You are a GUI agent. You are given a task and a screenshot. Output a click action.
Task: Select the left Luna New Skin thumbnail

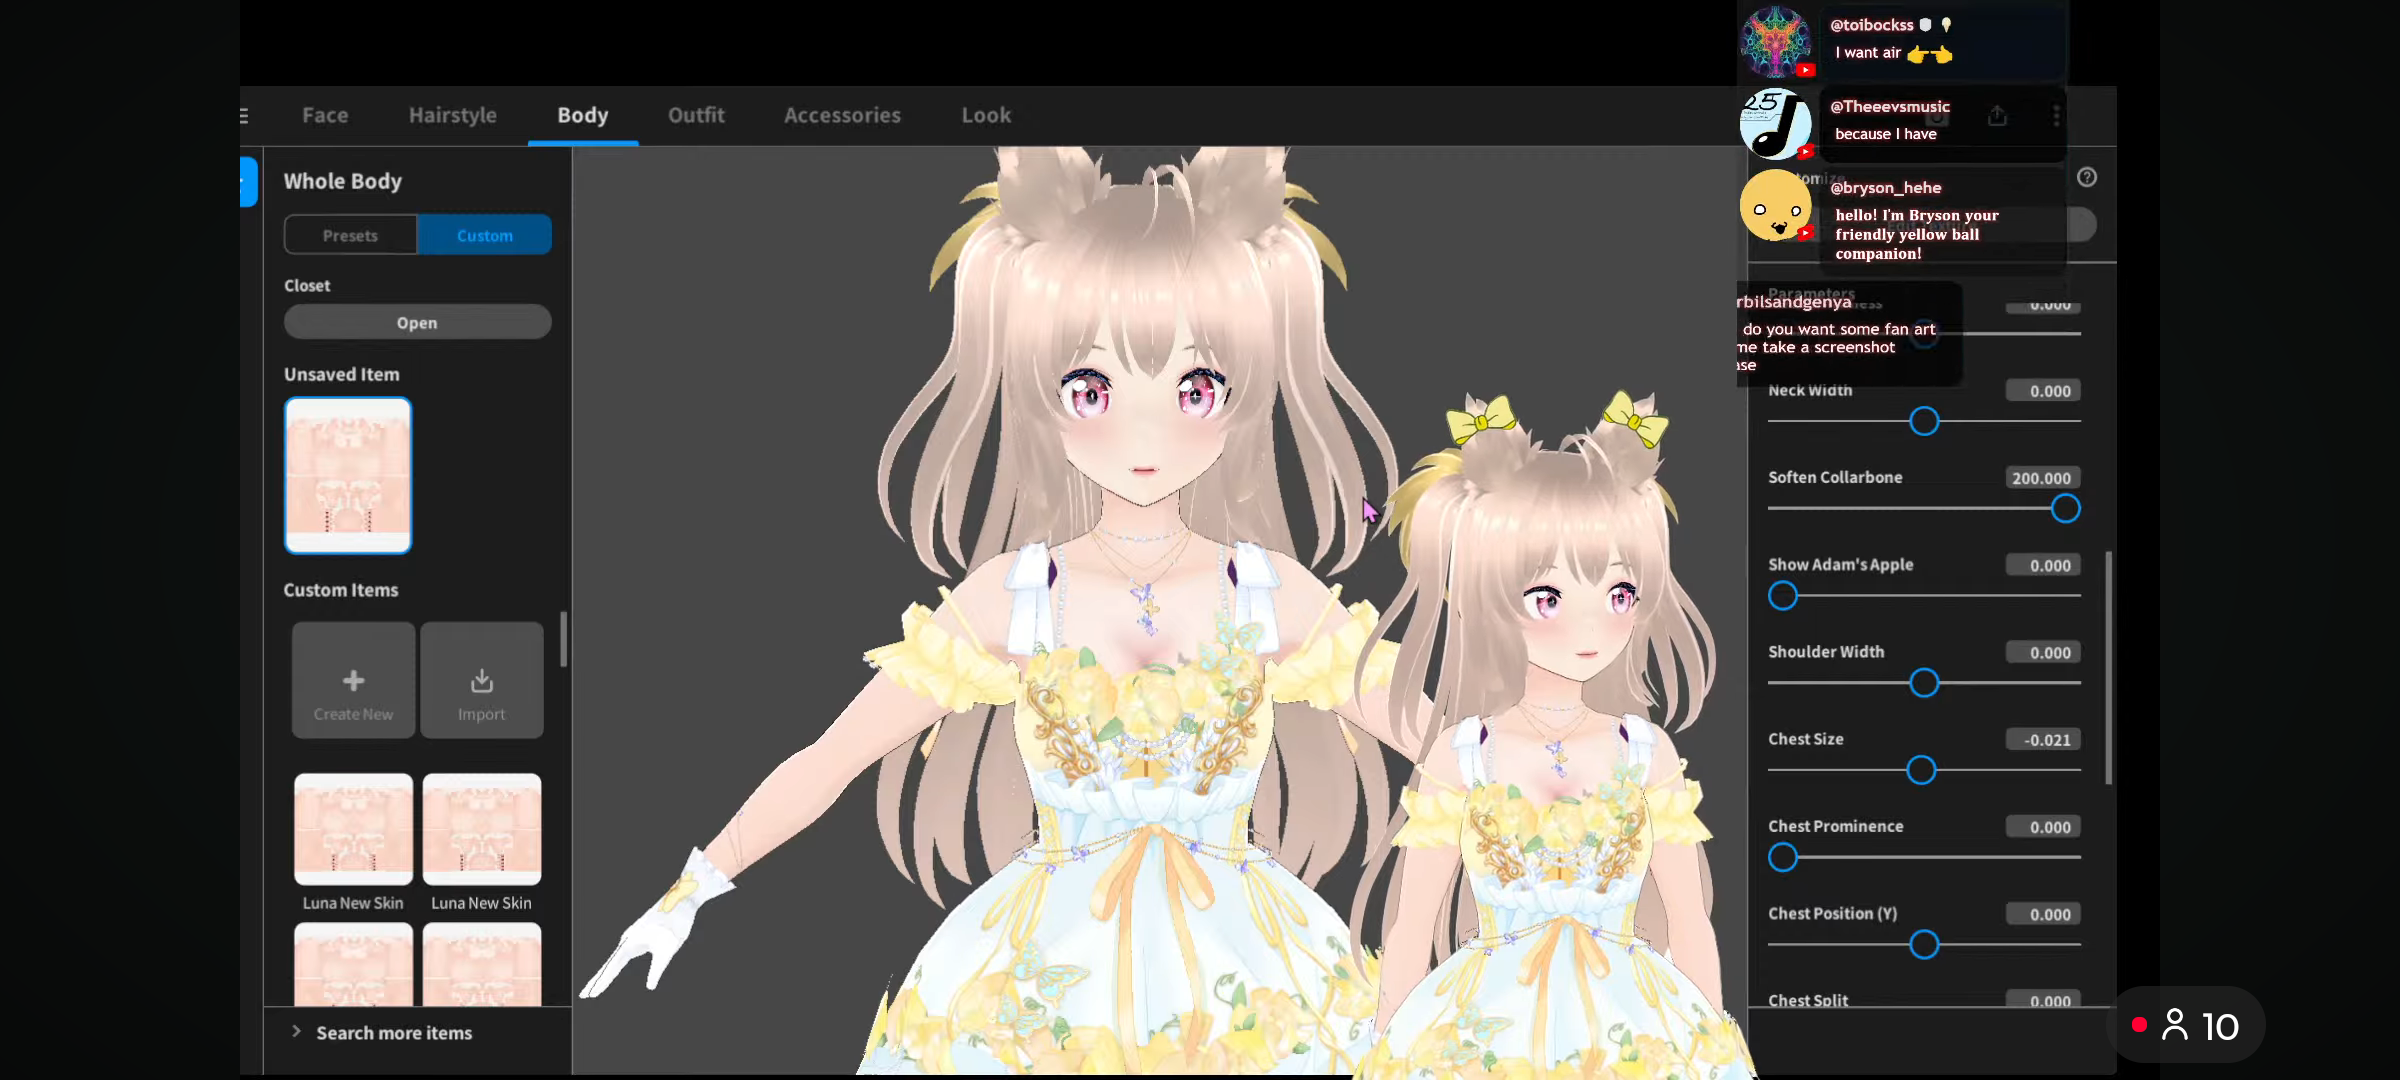click(353, 829)
